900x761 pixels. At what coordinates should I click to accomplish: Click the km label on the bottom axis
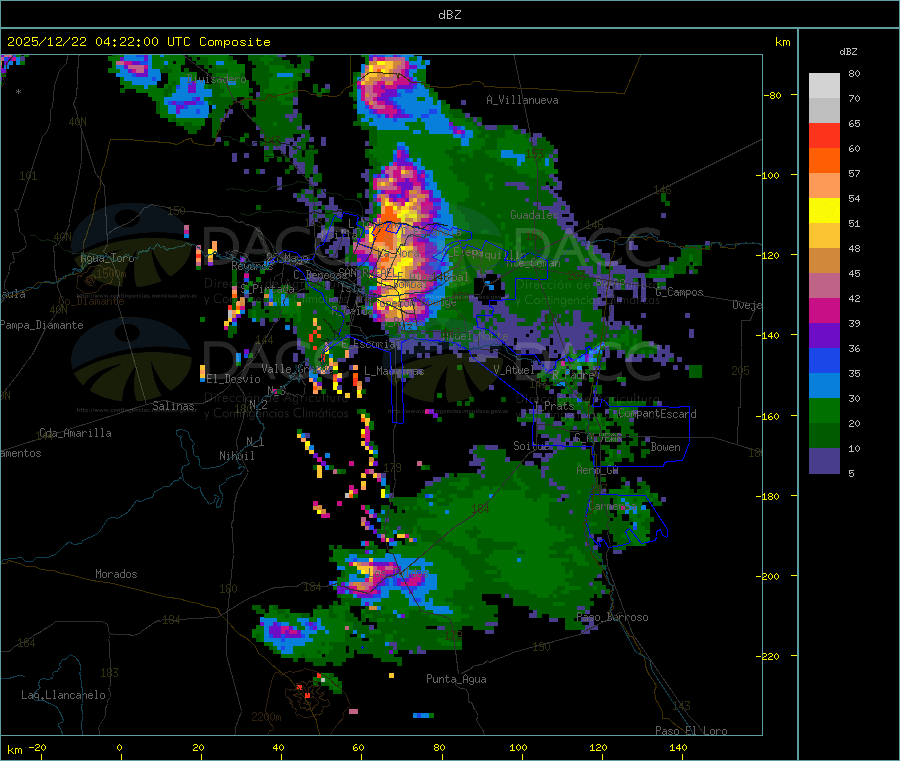click(x=14, y=750)
